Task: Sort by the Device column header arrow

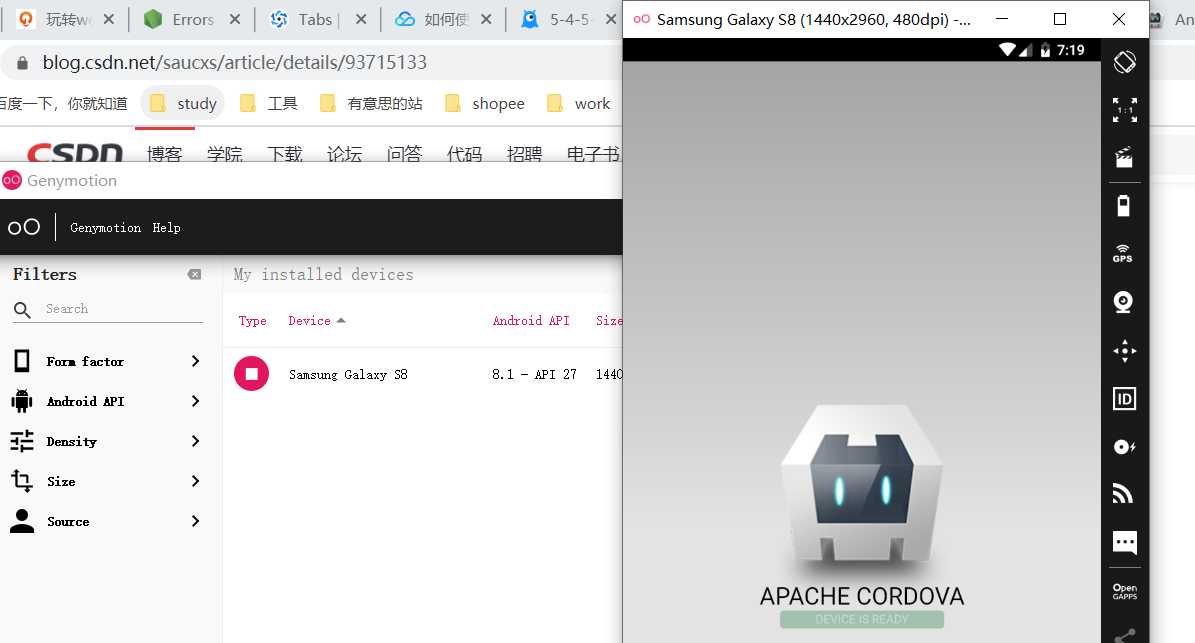Action: [x=341, y=321]
